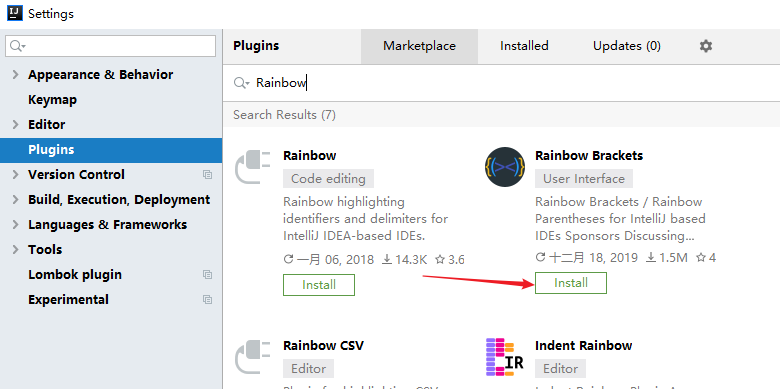Expand the Version Control settings node
780x389 pixels.
click(15, 175)
